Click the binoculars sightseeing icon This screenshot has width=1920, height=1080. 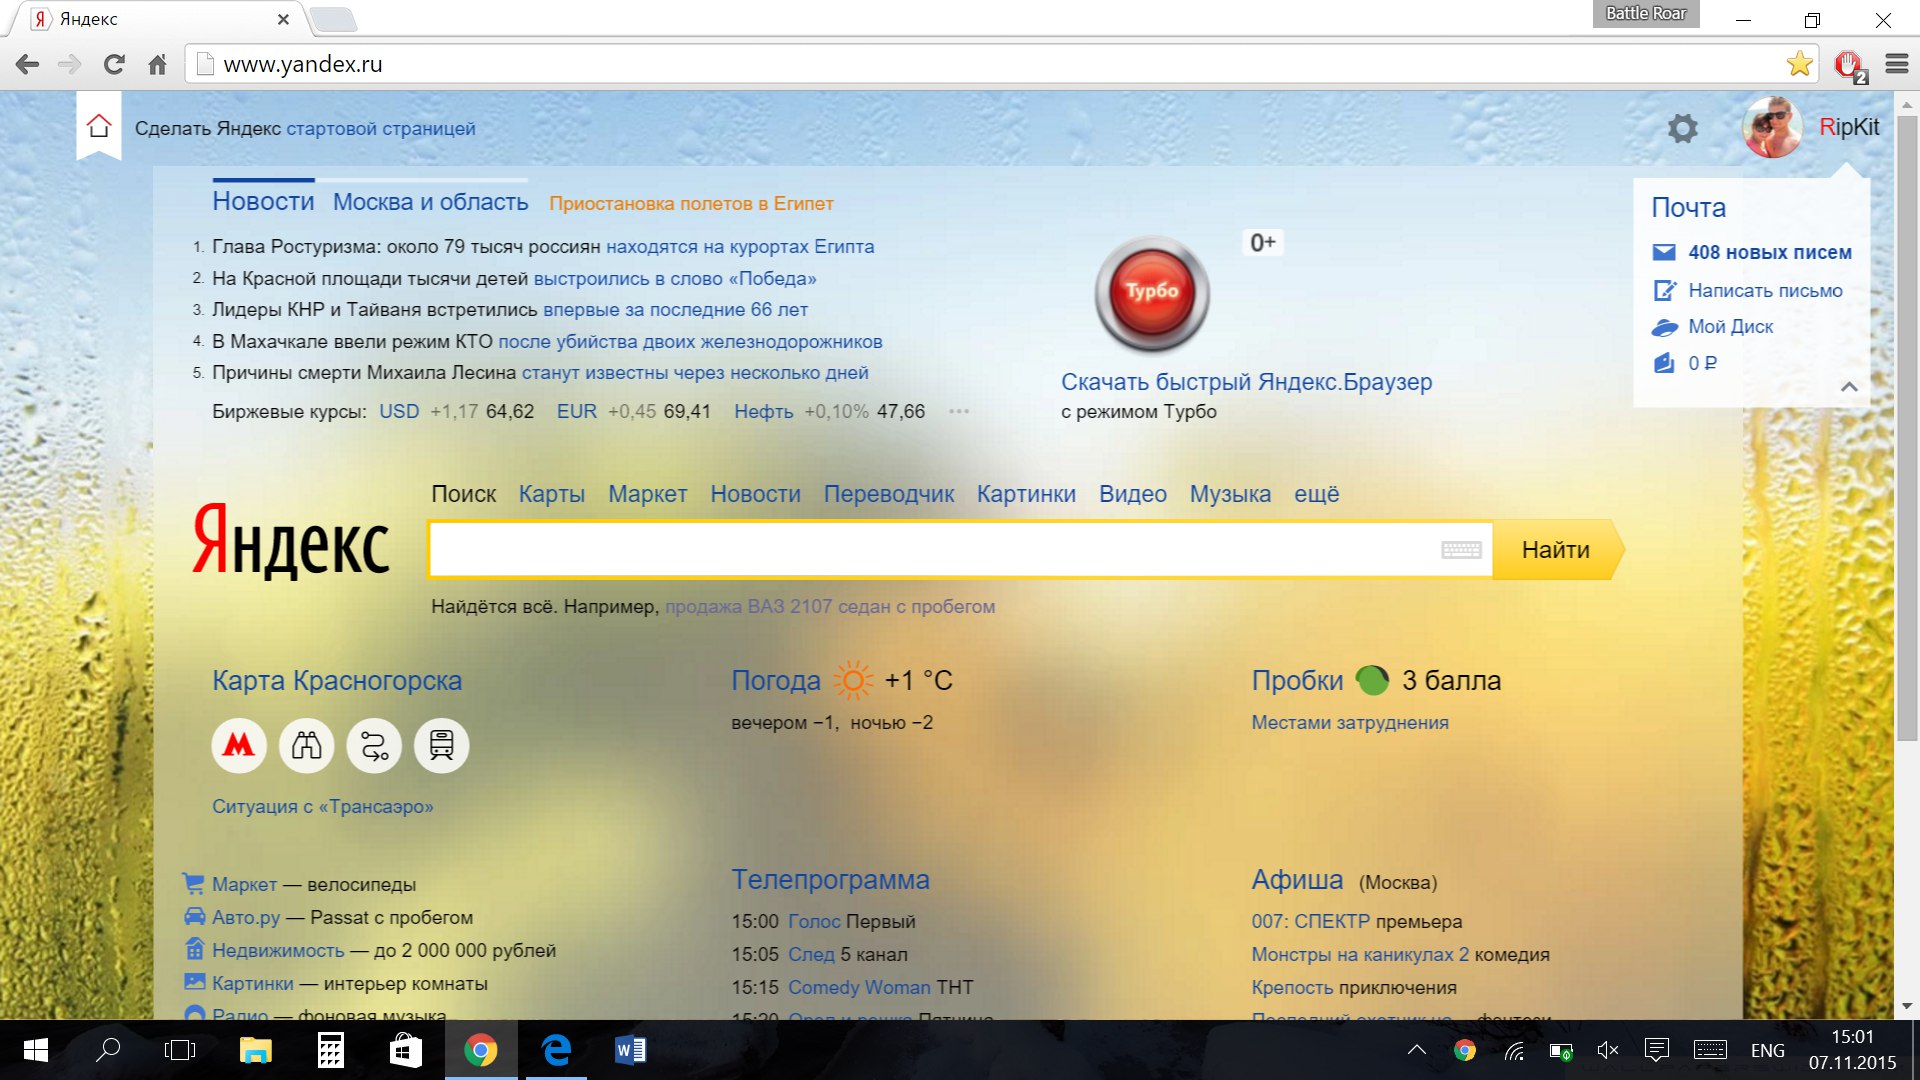pos(306,745)
